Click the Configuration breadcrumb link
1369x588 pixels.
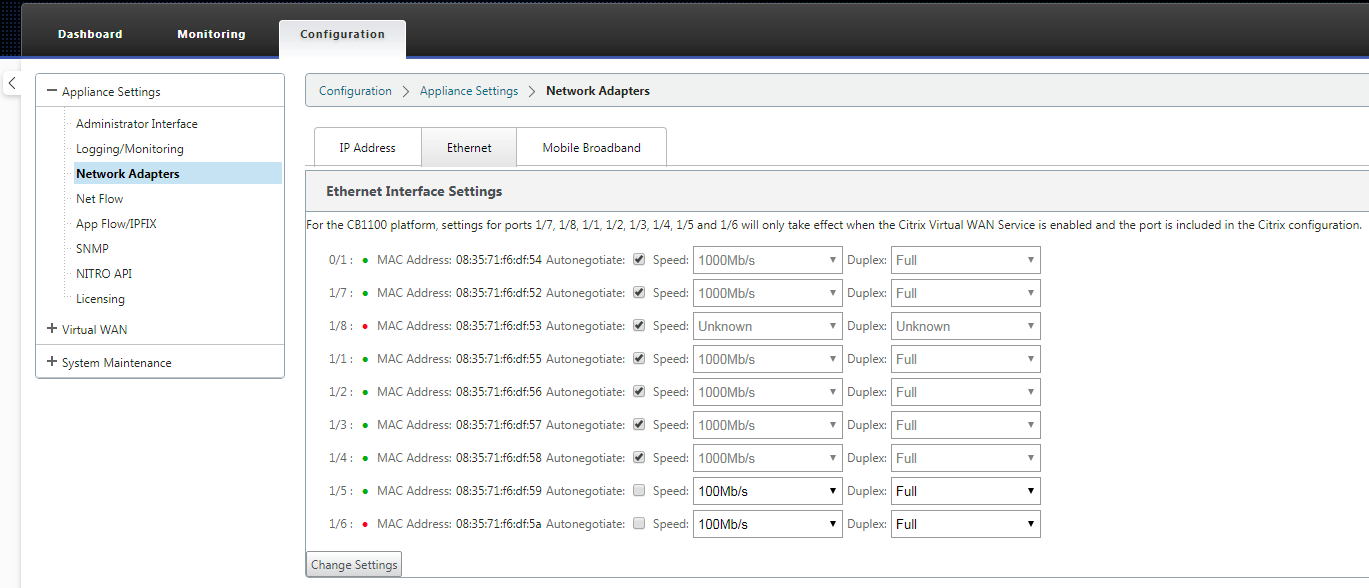point(355,91)
